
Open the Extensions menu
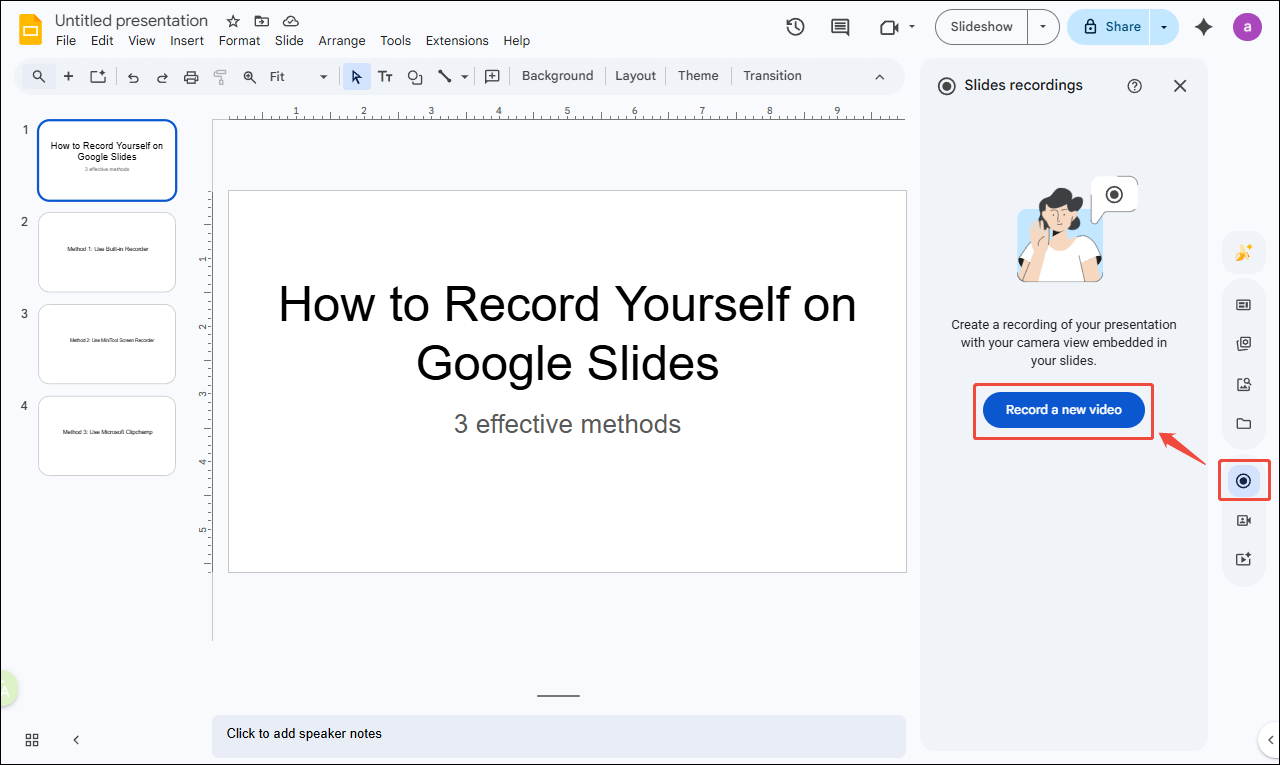(x=457, y=40)
